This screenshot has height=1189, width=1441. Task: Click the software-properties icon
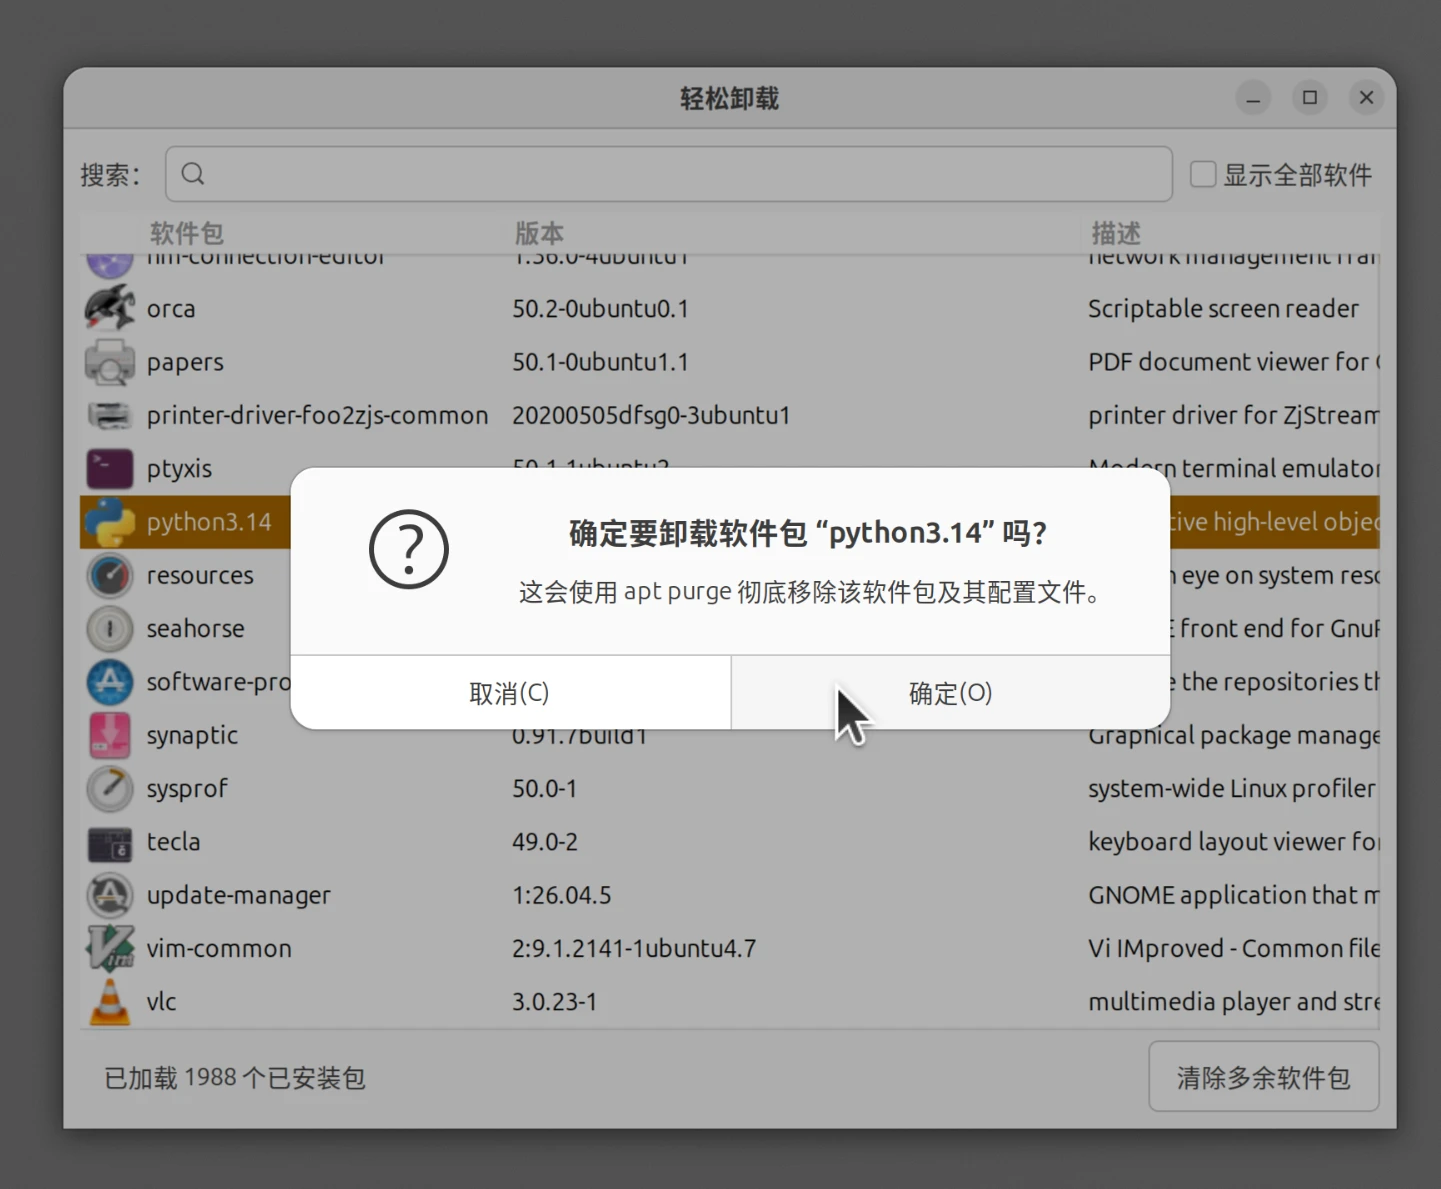pyautogui.click(x=110, y=682)
